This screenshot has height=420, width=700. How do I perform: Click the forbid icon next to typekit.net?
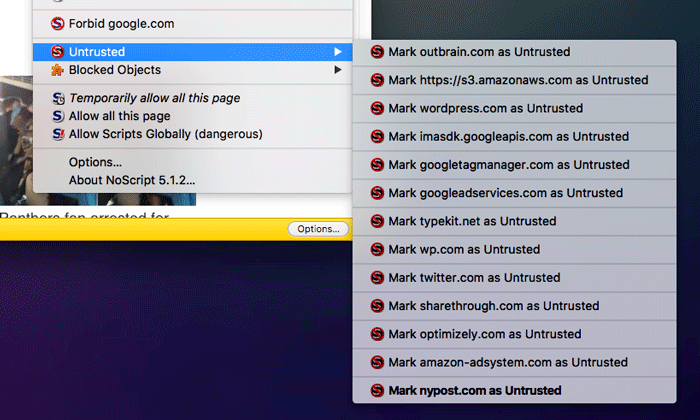(x=377, y=221)
